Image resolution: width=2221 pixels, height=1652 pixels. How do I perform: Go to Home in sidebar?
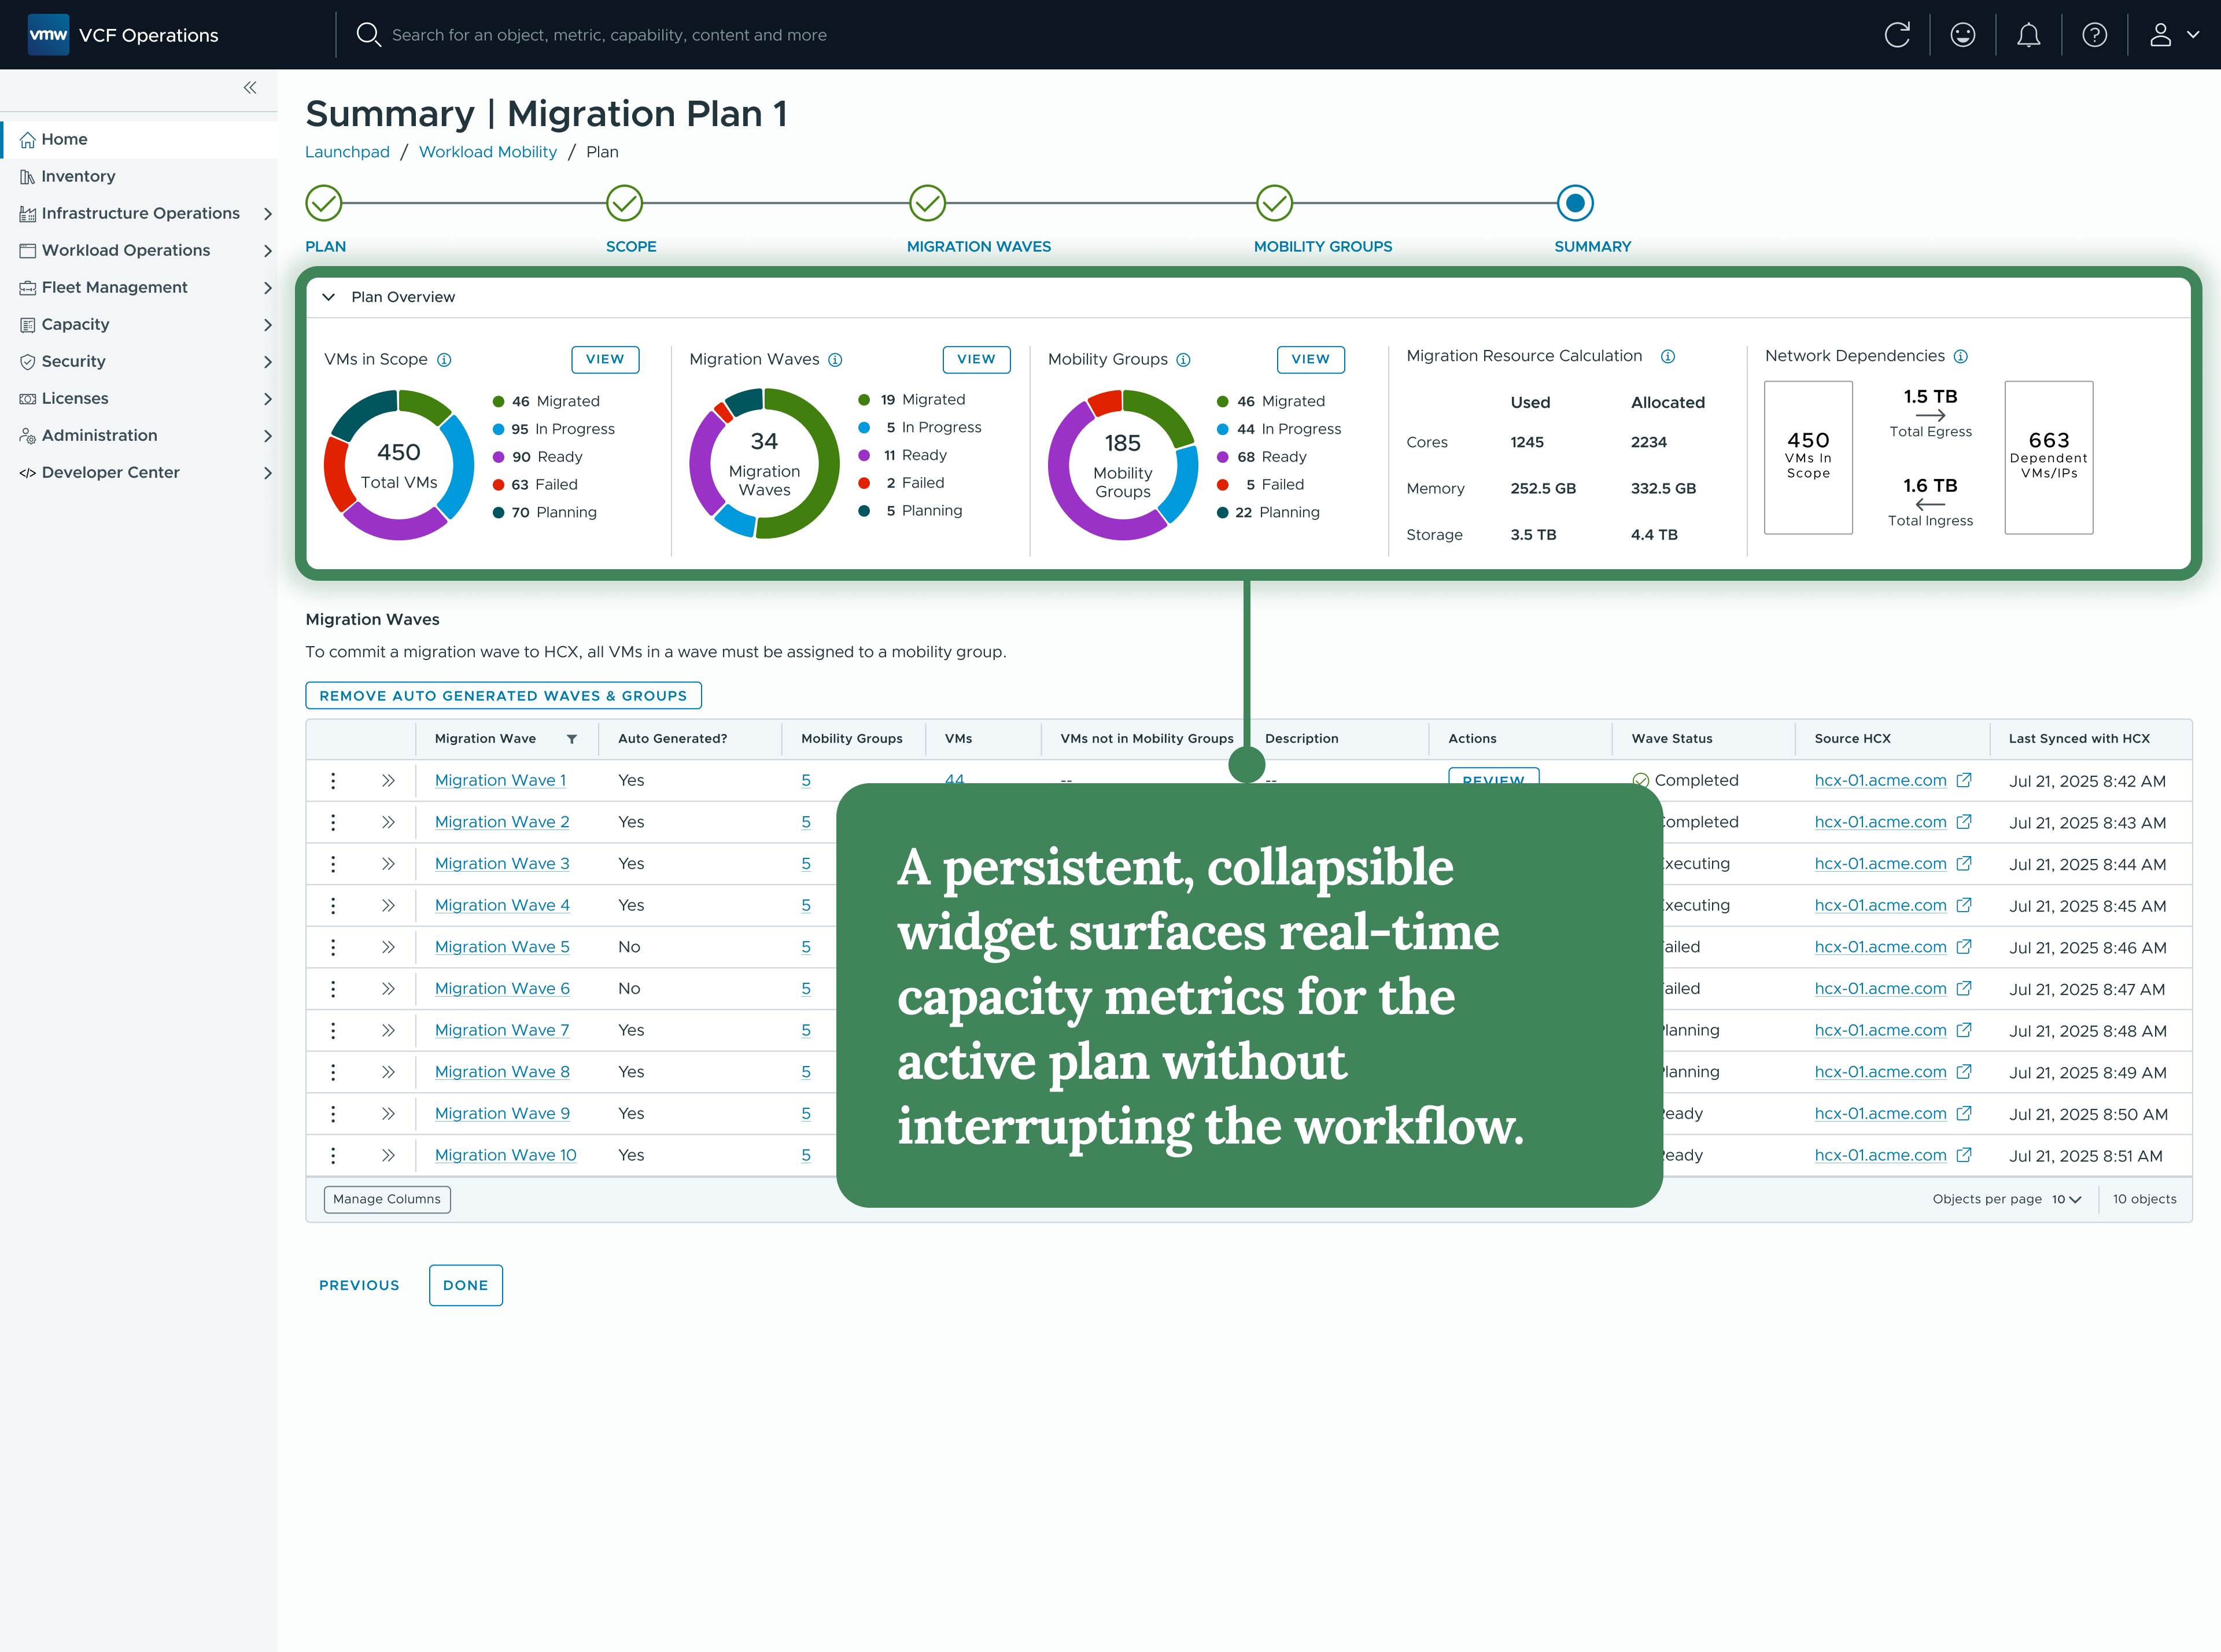coord(140,139)
